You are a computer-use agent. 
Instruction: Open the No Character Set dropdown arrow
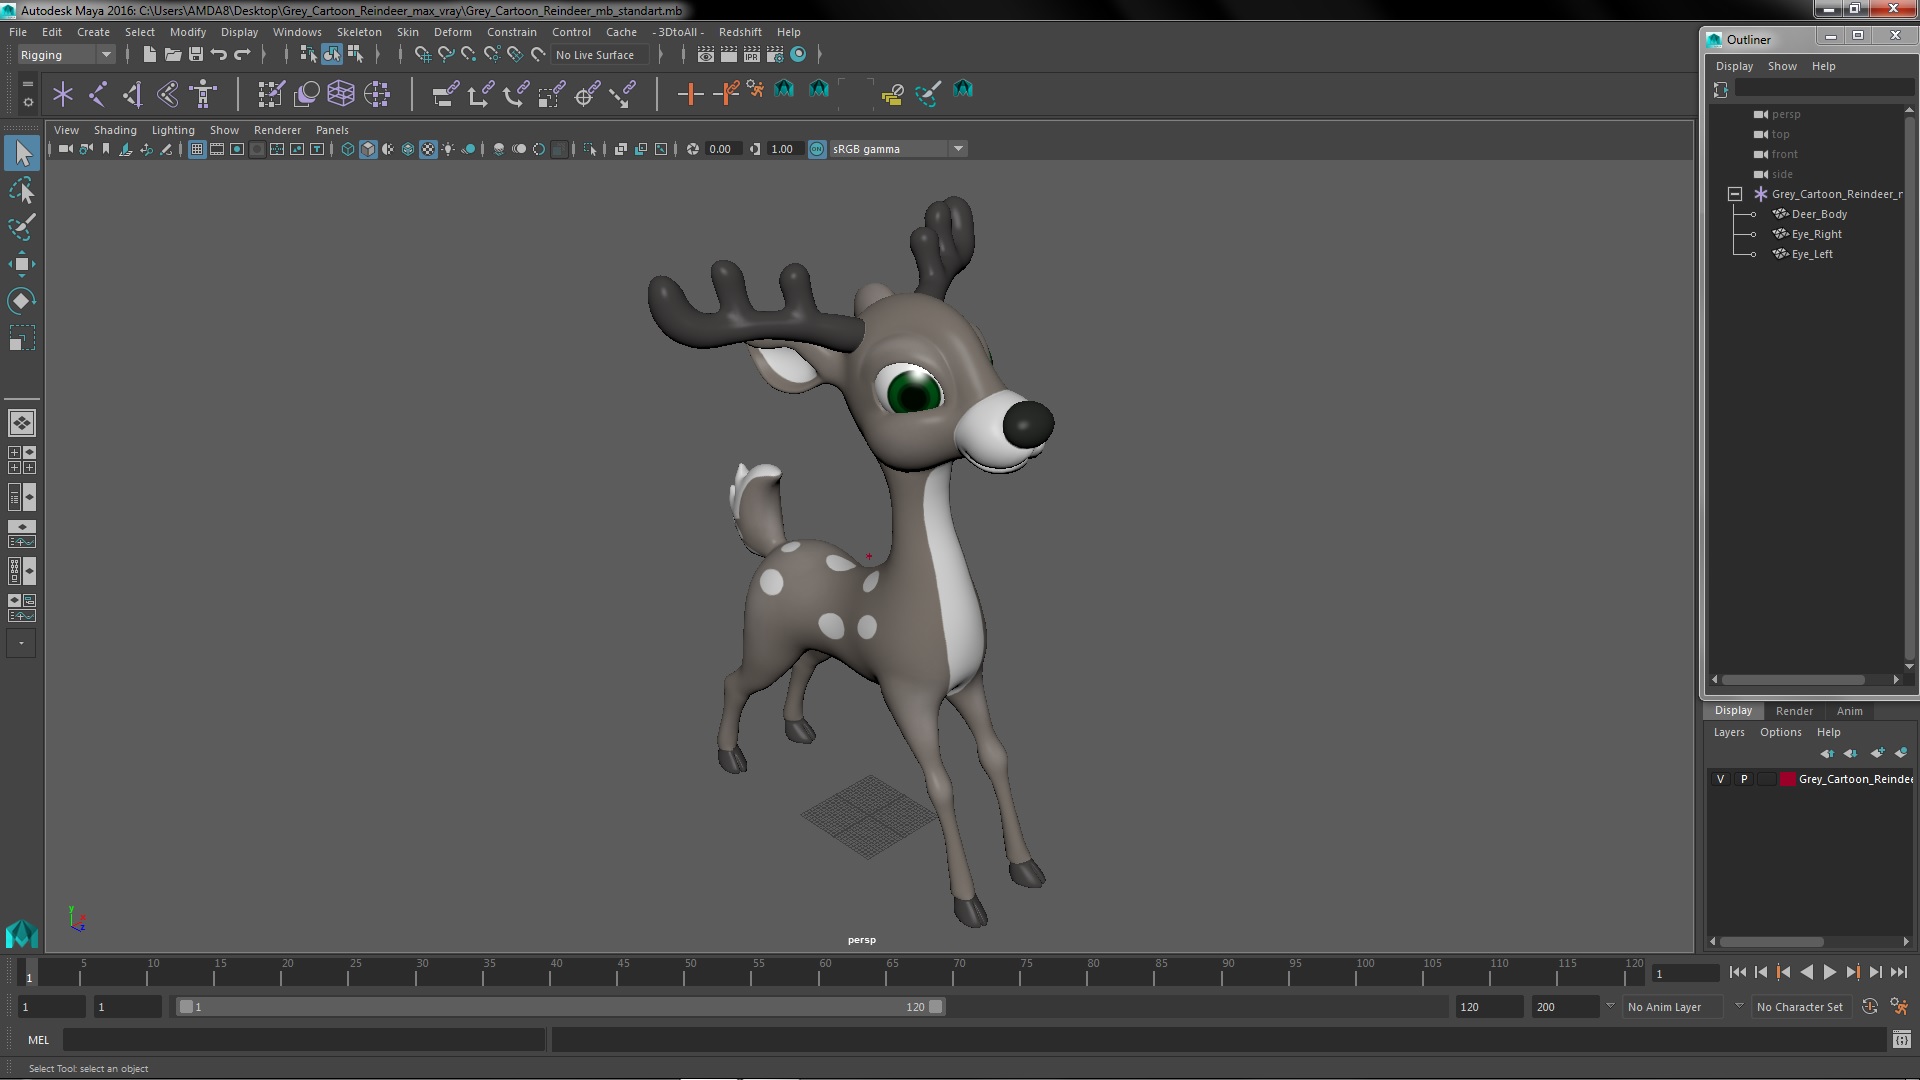click(1739, 1006)
